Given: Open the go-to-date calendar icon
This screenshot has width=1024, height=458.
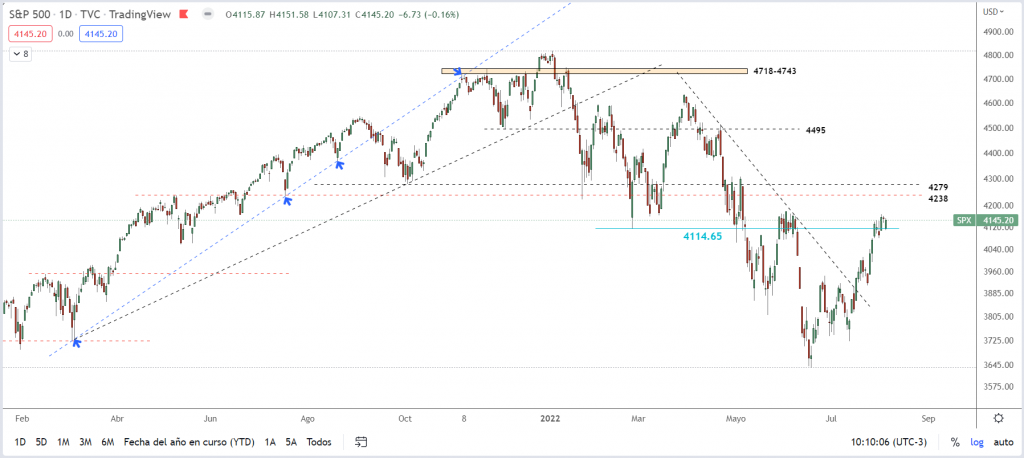Looking at the screenshot, I should click(362, 442).
